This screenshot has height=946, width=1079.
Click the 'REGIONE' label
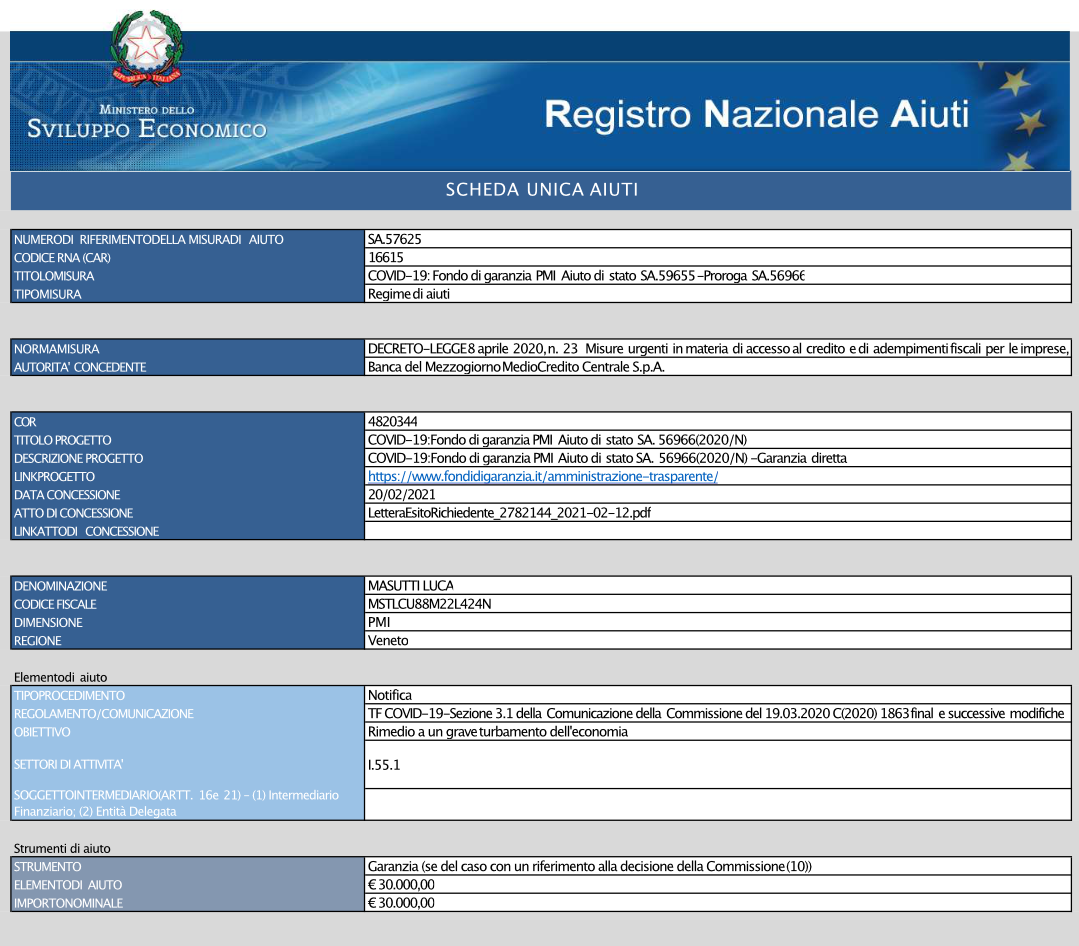[38, 641]
